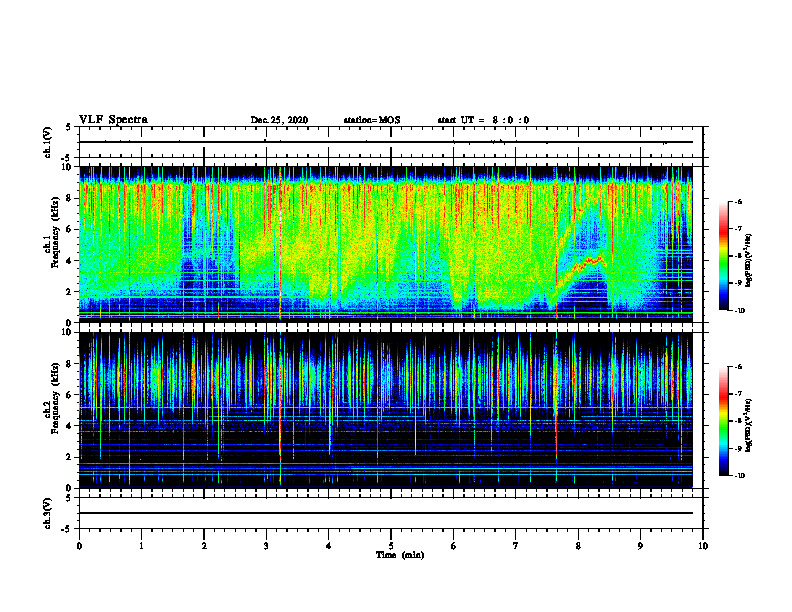792x612 pixels.
Task: Click the "ch.3(V)" axis label at bottom
Action: [x=47, y=513]
